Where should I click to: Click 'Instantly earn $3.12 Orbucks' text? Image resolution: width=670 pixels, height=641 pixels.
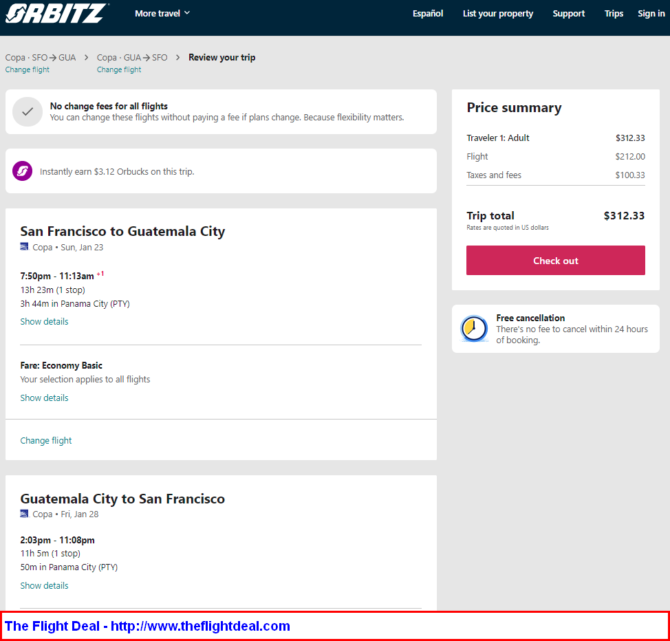pos(117,171)
